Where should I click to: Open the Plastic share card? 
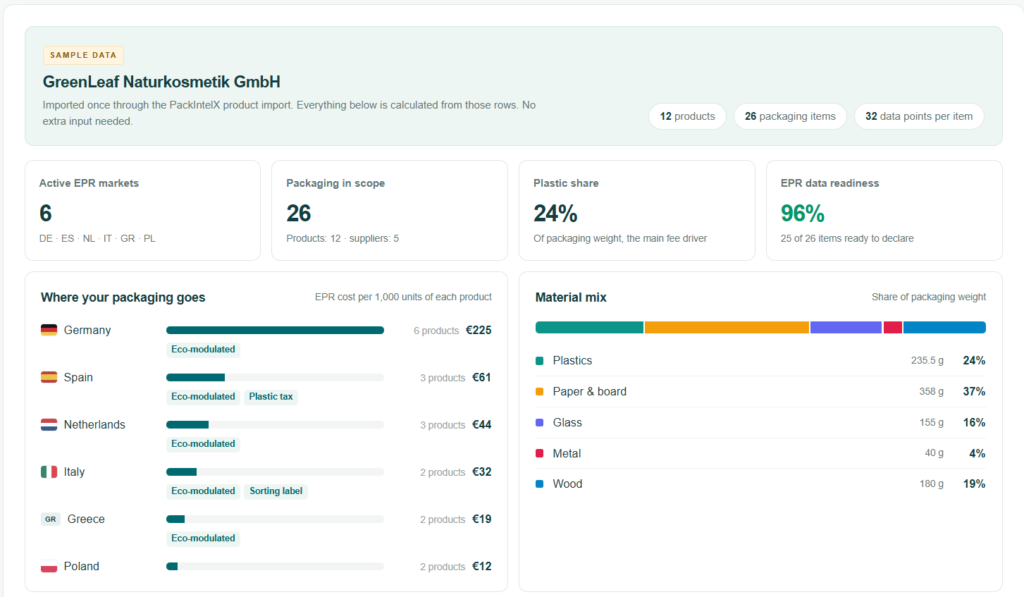click(x=637, y=210)
